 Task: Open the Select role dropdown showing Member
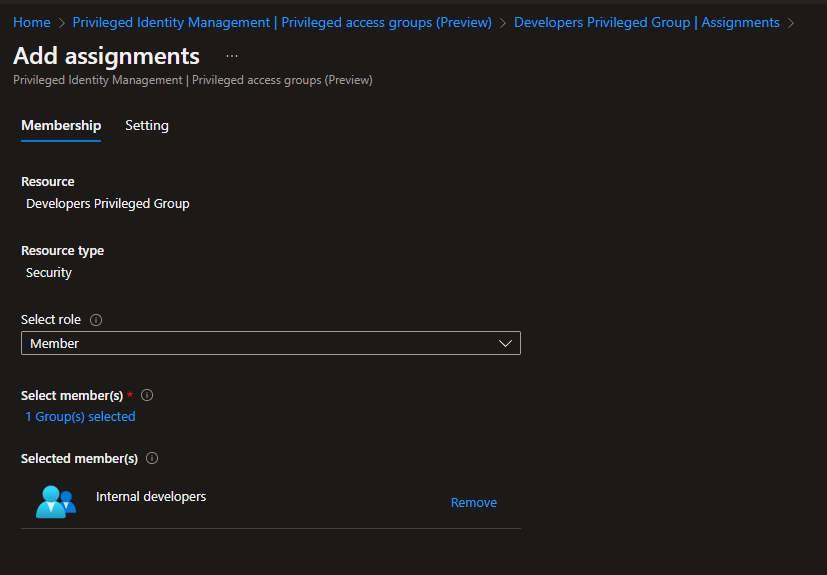click(271, 343)
